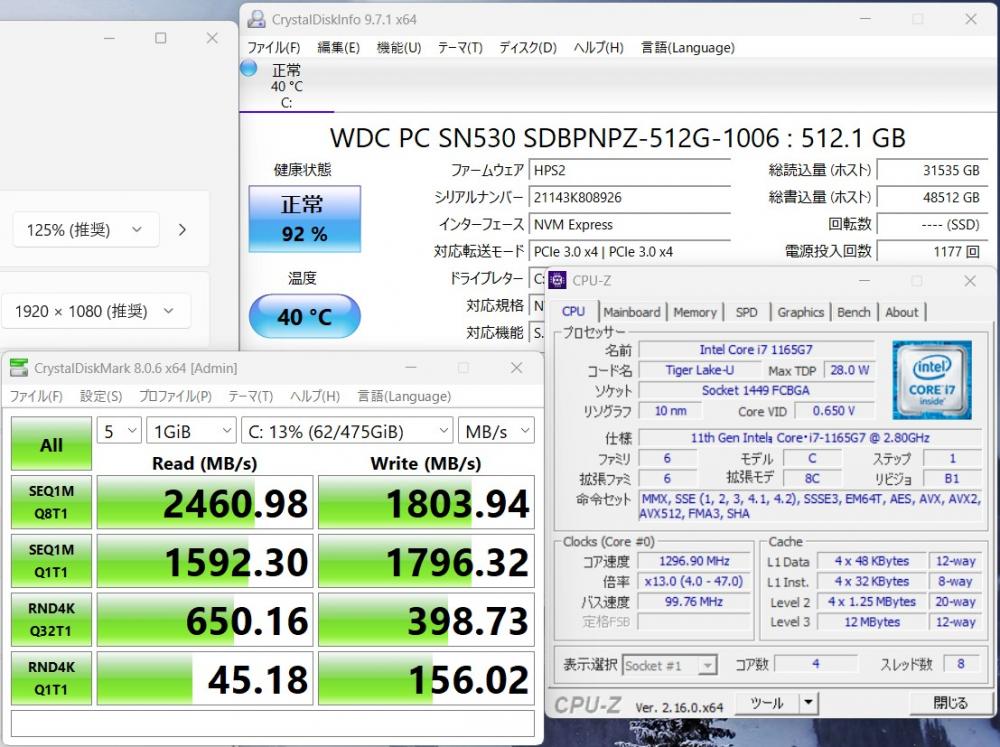The height and width of the screenshot is (747, 1000).
Task: Click the processor name Intel Core i7 1165G7
Action: pos(756,350)
